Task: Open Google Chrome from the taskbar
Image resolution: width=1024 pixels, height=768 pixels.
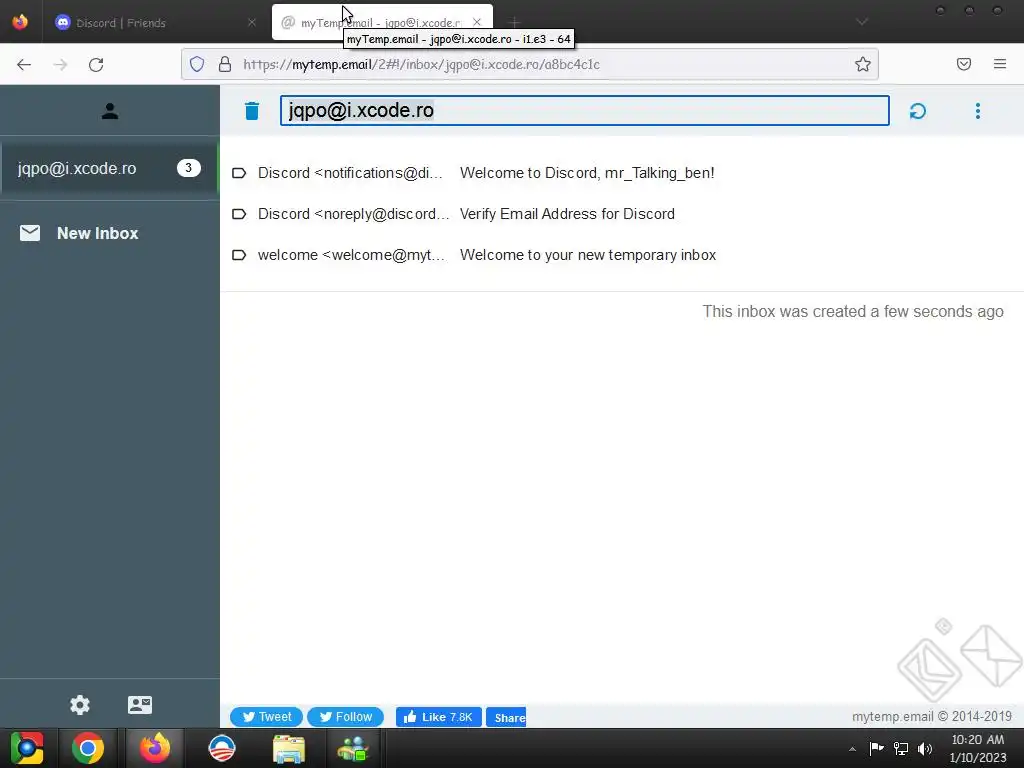Action: point(88,748)
